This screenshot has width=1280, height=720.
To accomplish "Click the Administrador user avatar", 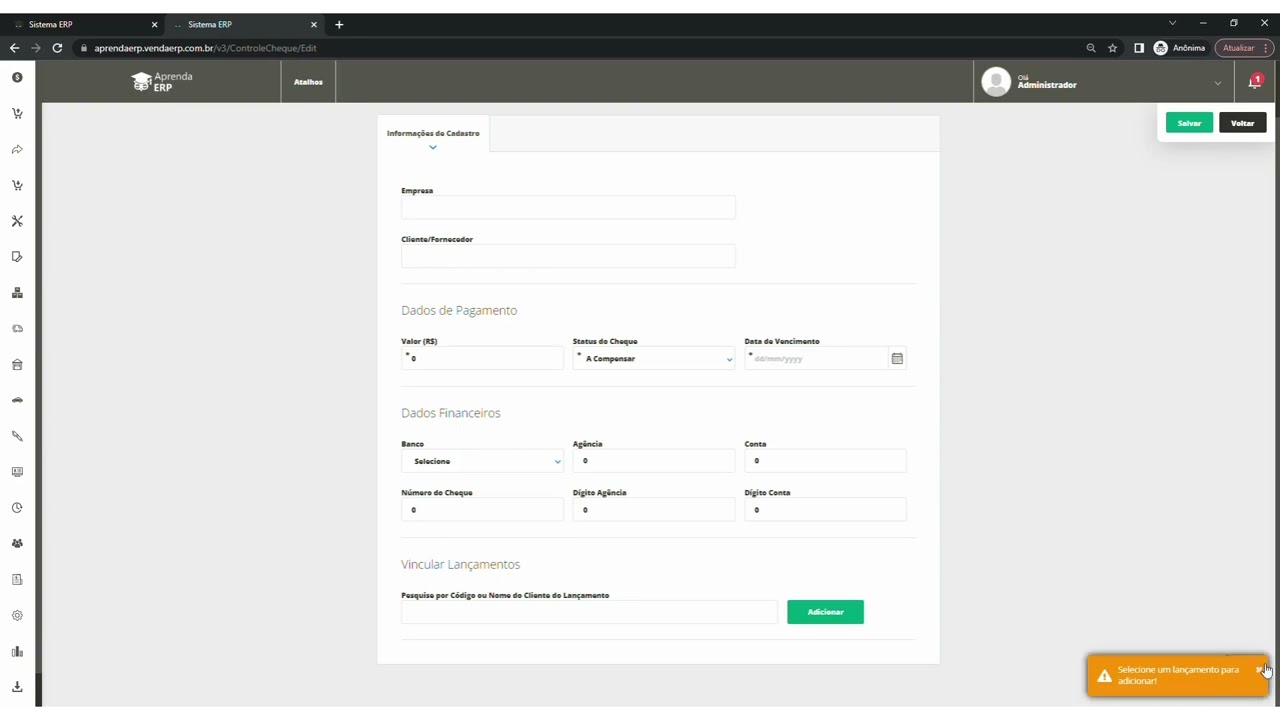I will tap(996, 82).
